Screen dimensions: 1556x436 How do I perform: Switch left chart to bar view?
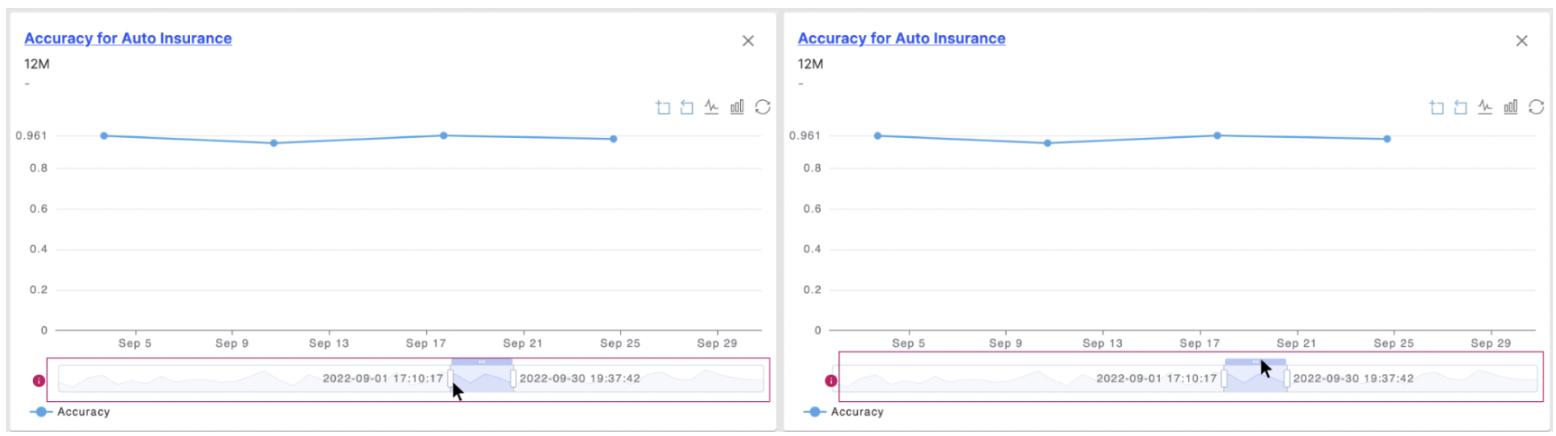[737, 107]
